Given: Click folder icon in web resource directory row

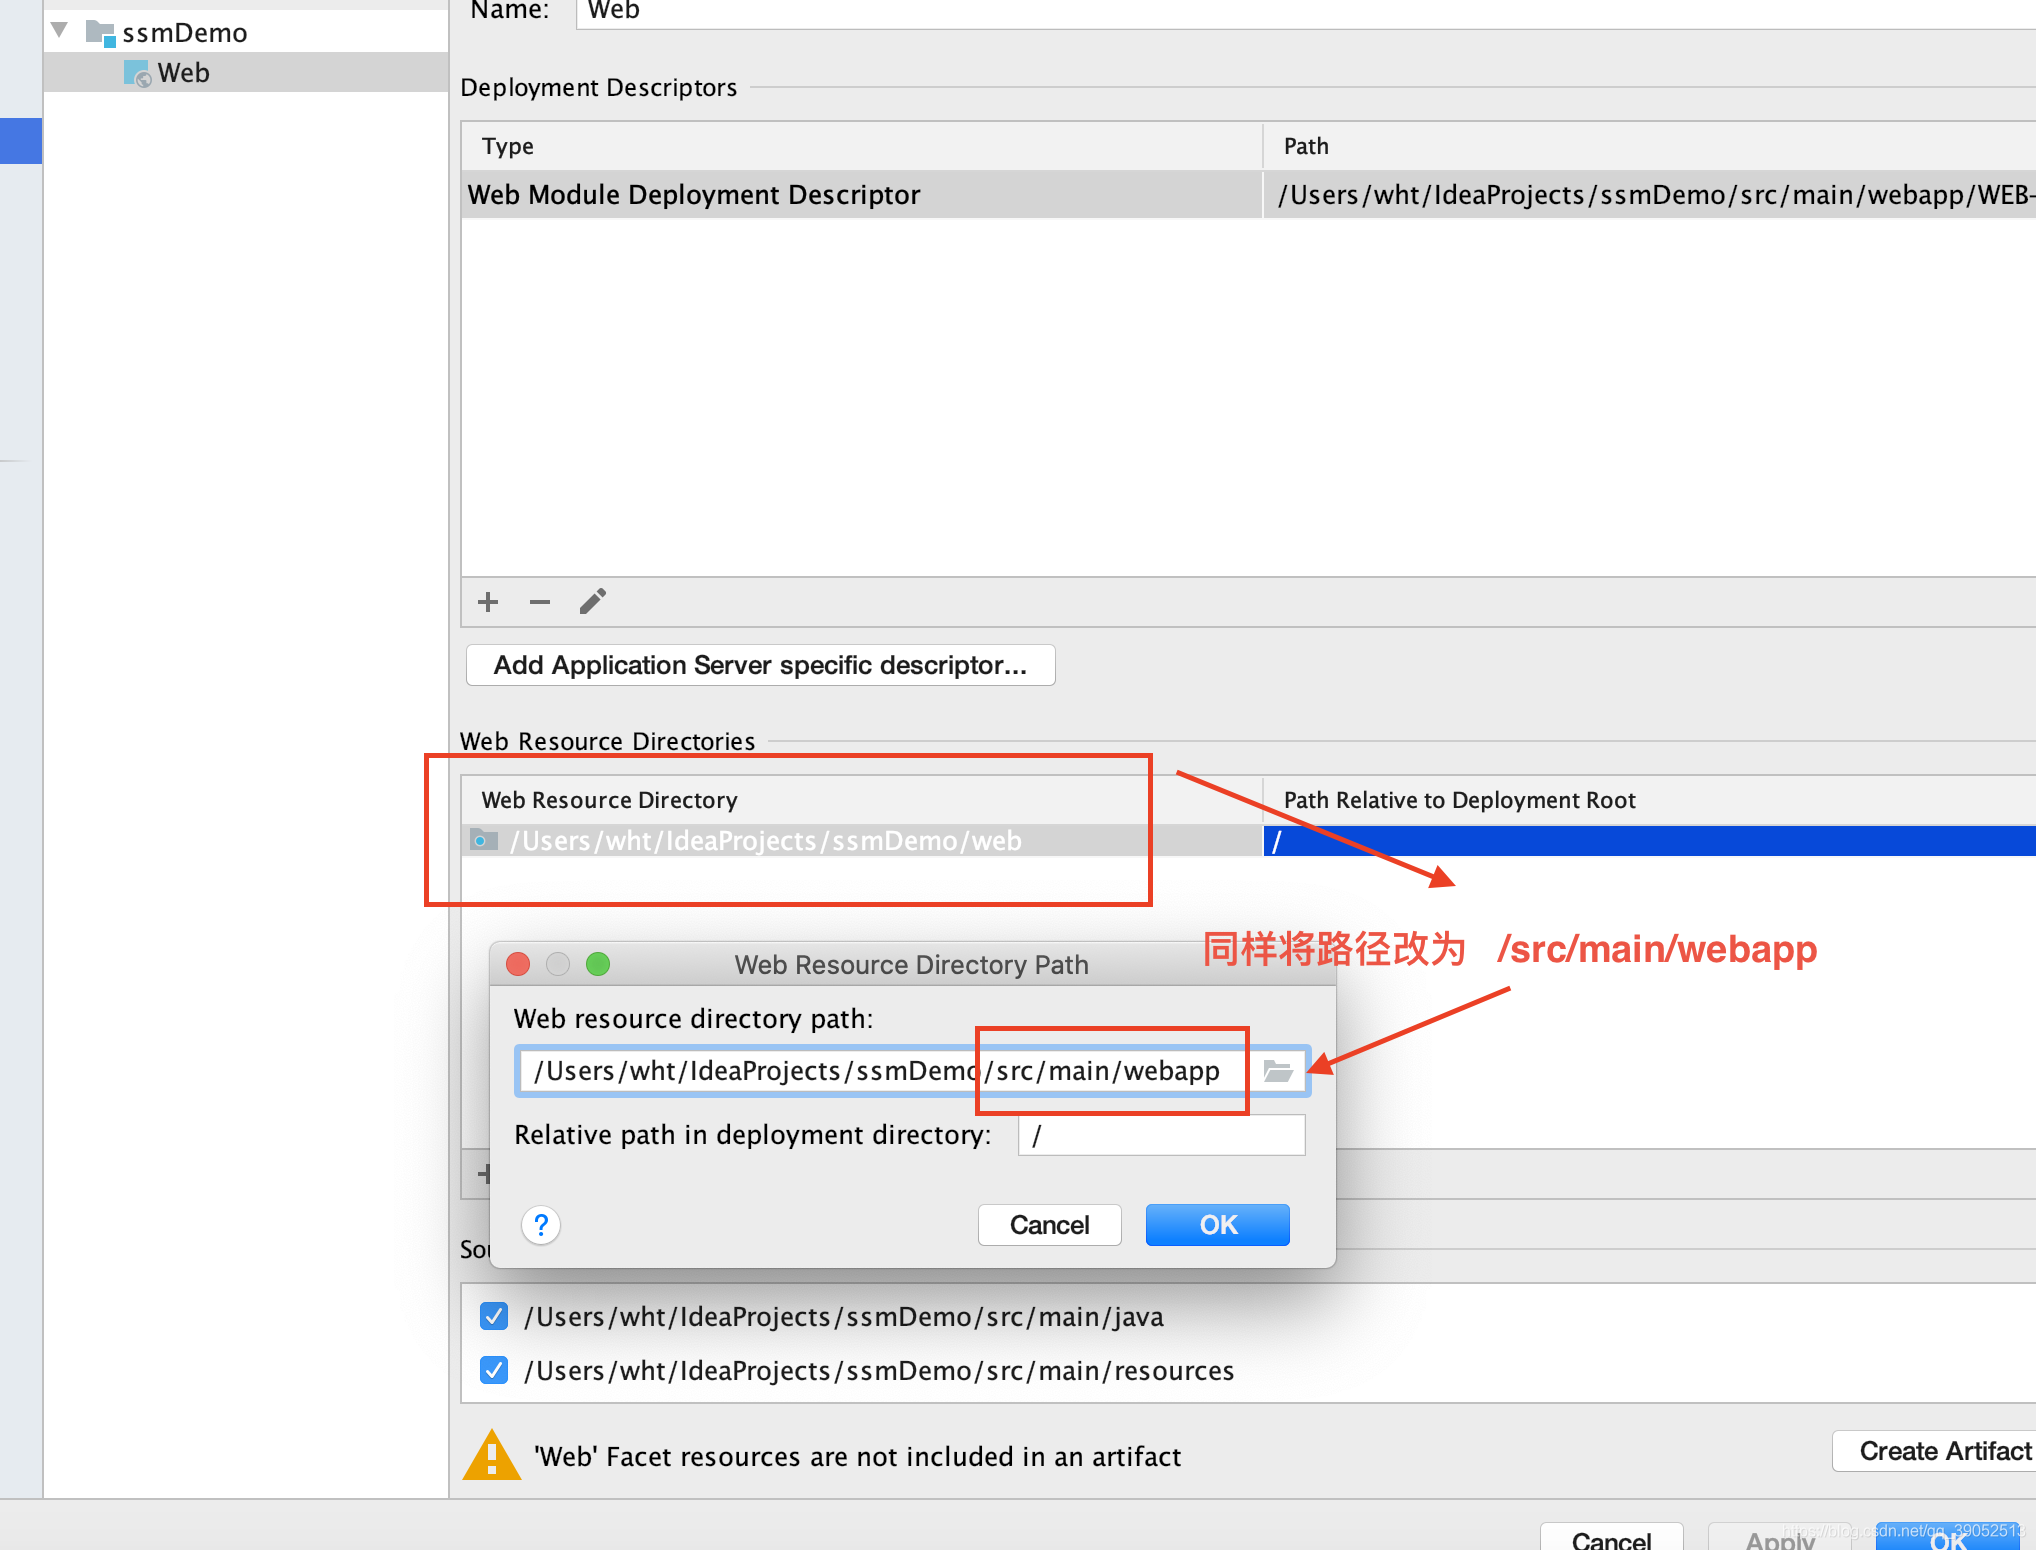Looking at the screenshot, I should point(484,840).
